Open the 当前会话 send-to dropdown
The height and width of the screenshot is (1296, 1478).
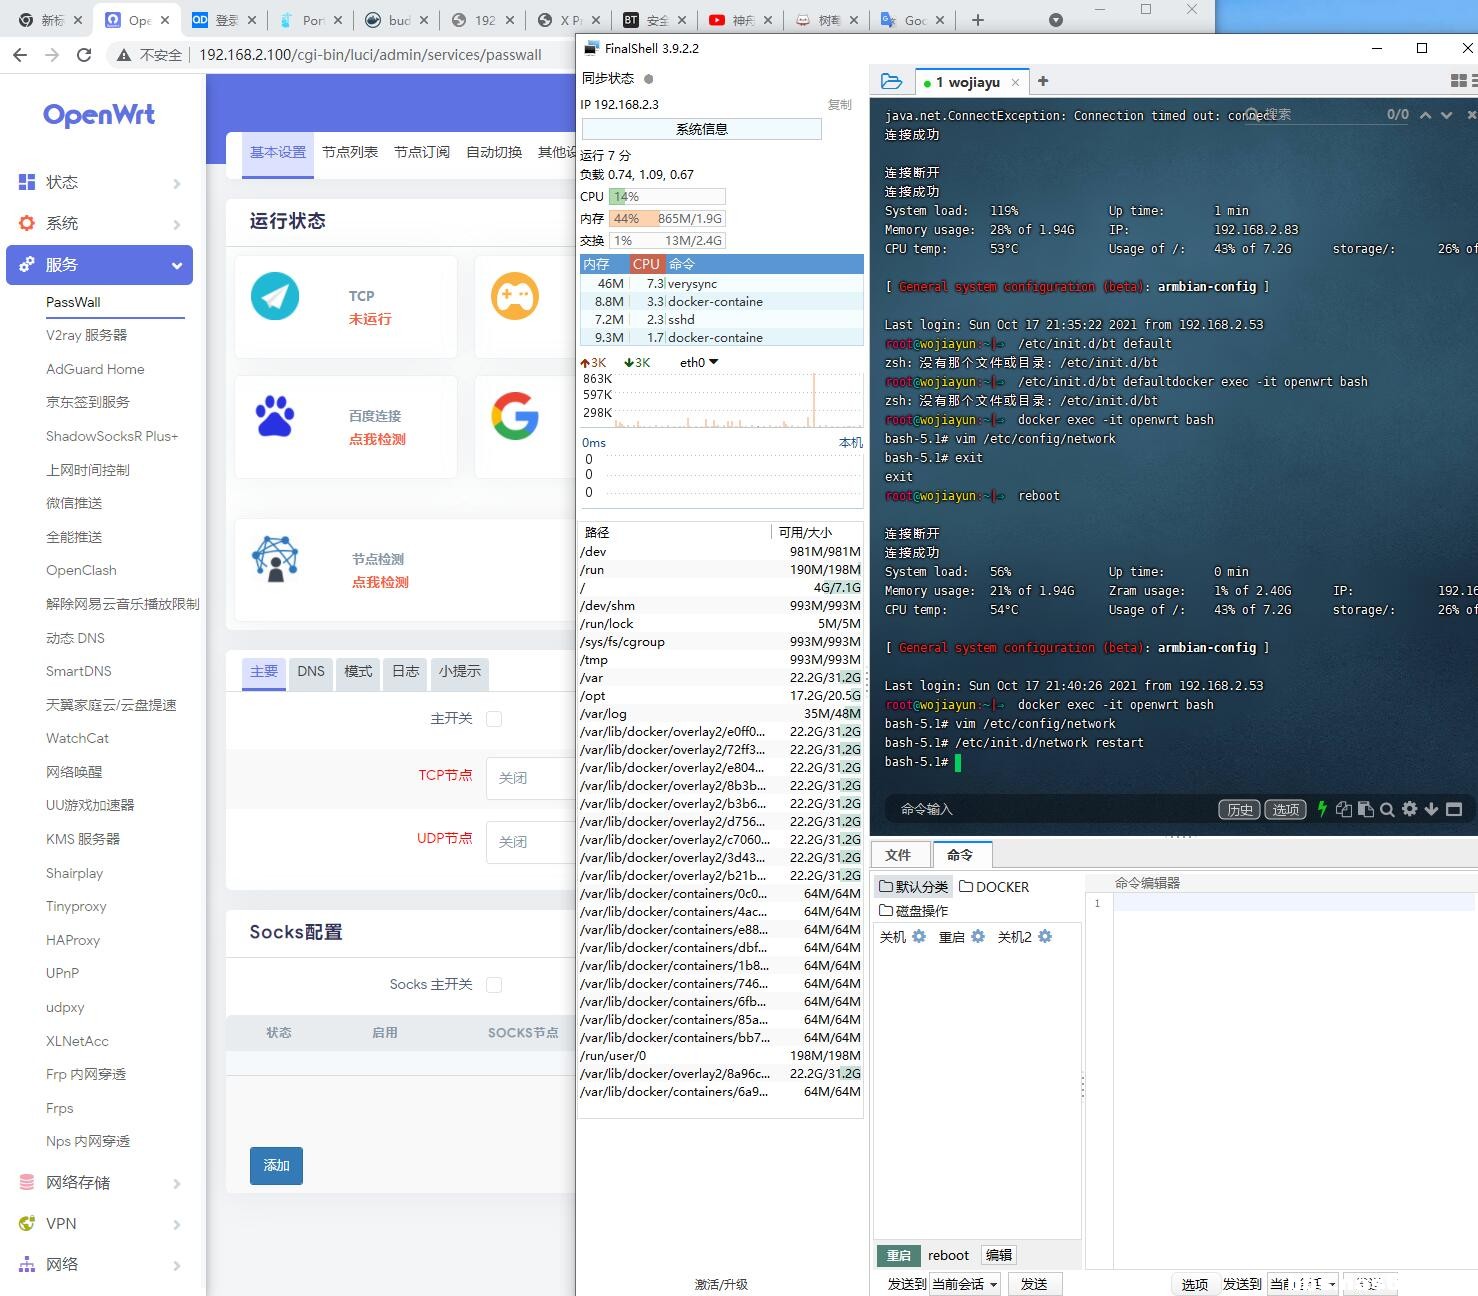(x=965, y=1284)
